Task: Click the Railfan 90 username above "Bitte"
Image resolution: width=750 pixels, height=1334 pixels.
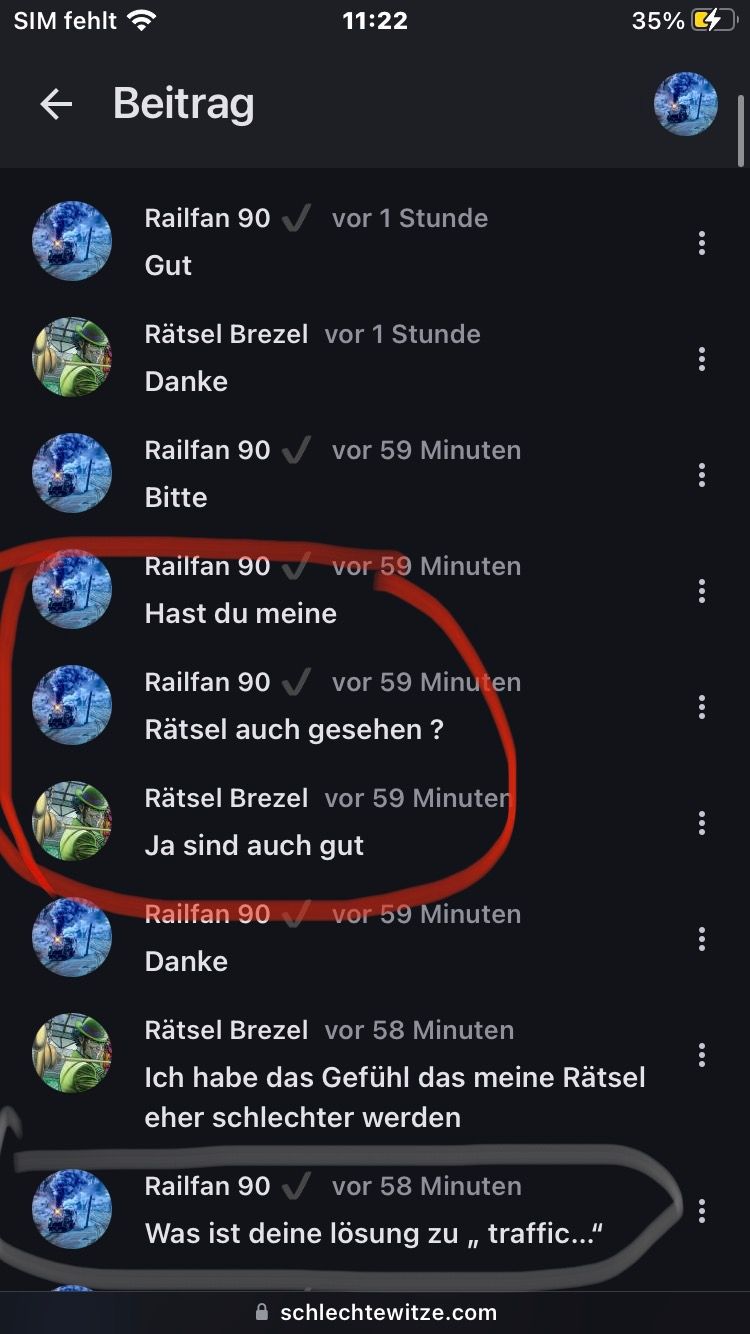Action: click(208, 450)
